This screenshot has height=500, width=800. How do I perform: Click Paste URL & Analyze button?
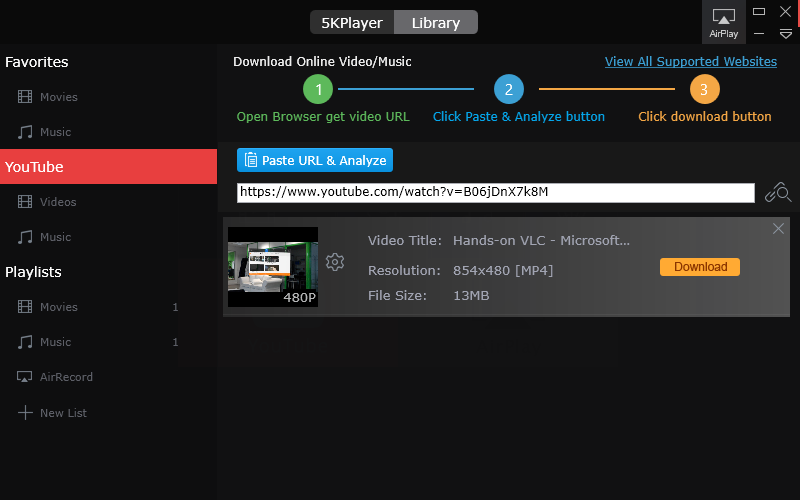click(315, 160)
